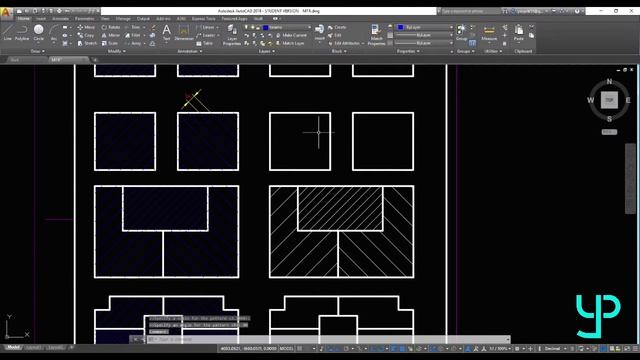
Task: Click the AutoCAD application menu logo
Action: click(6, 13)
